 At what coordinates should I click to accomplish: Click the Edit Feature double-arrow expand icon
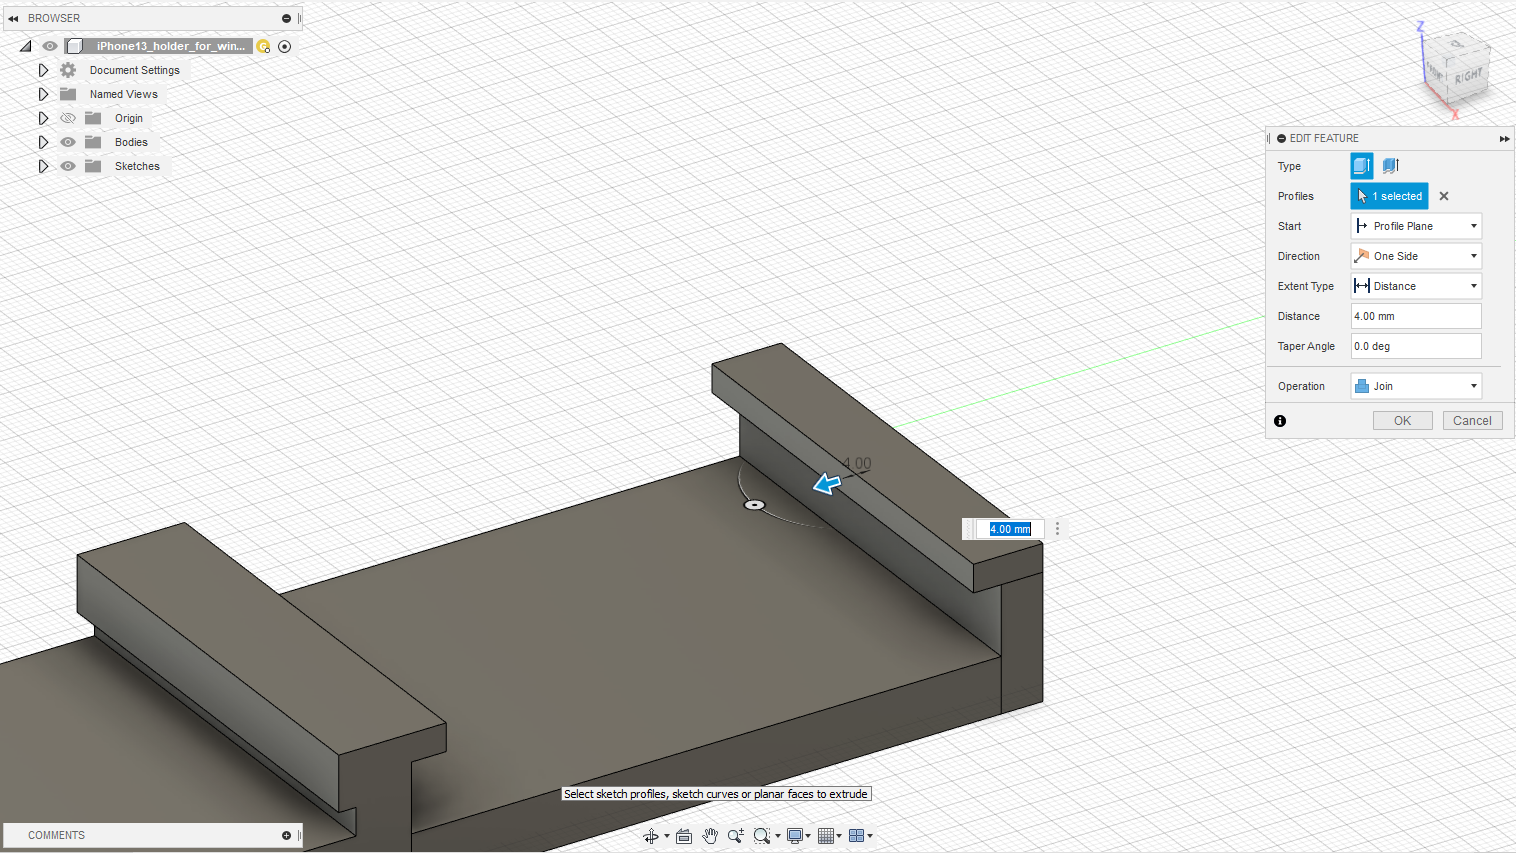click(1504, 139)
